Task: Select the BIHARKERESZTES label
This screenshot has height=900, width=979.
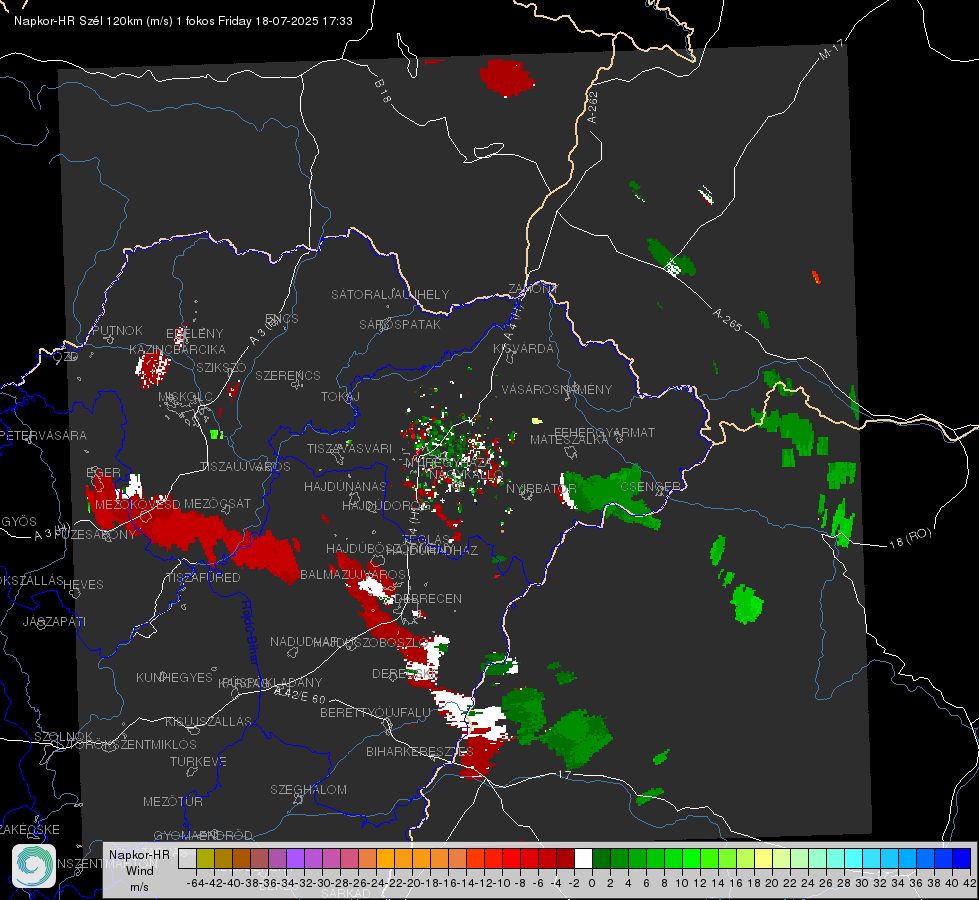Action: point(420,751)
